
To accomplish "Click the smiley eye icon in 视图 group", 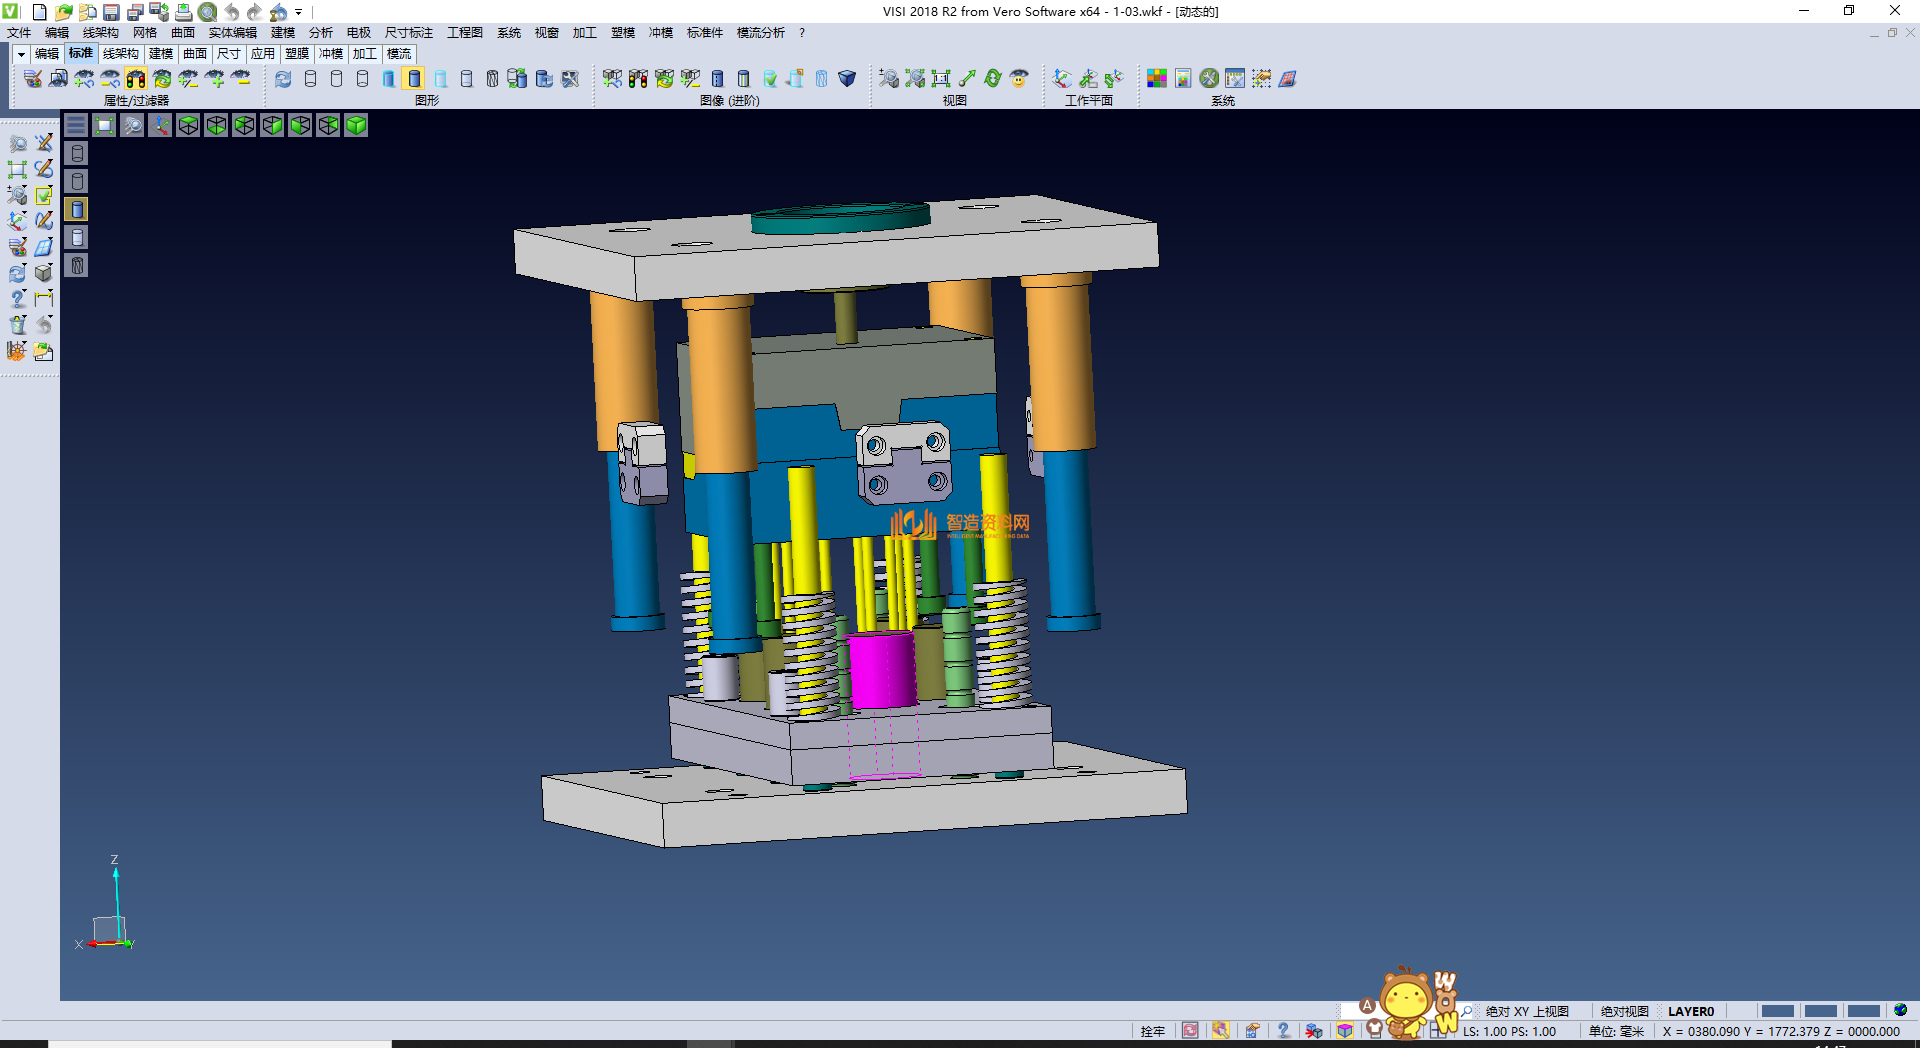I will [1019, 79].
